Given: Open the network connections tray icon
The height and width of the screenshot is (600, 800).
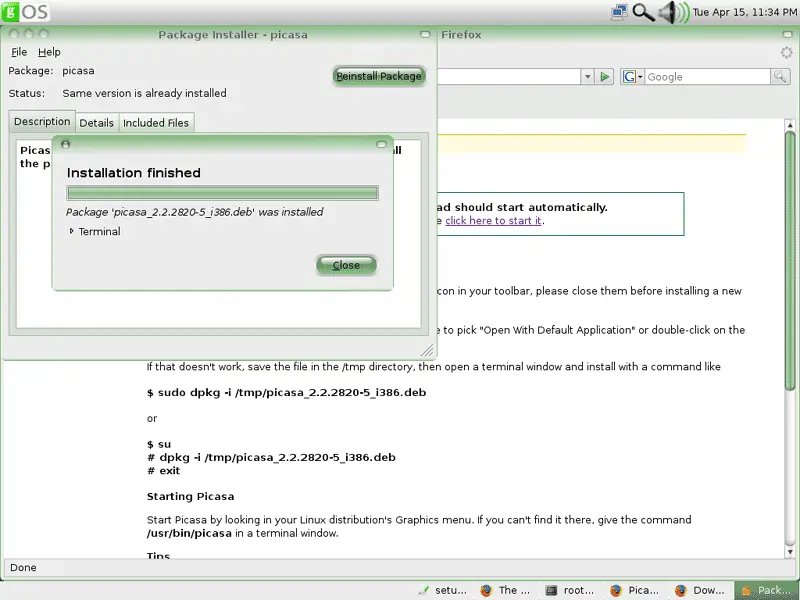Looking at the screenshot, I should [x=619, y=12].
